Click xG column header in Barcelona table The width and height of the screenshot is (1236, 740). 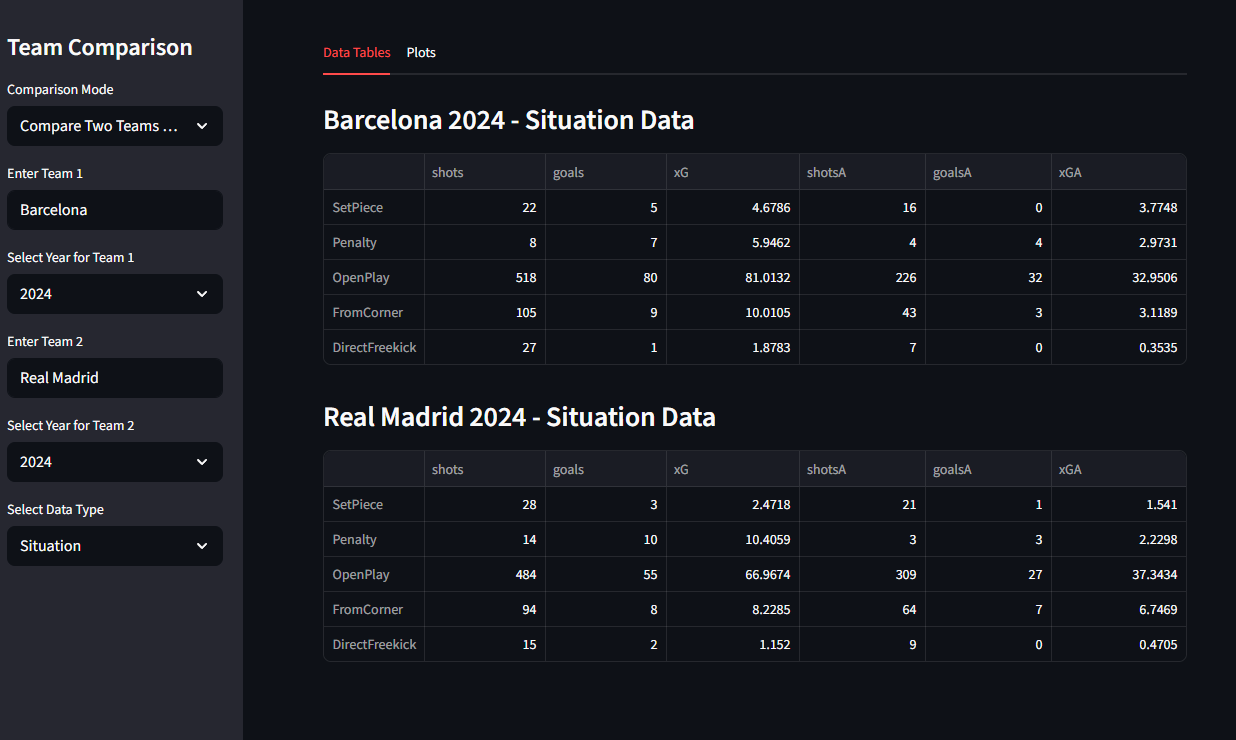pyautogui.click(x=732, y=173)
